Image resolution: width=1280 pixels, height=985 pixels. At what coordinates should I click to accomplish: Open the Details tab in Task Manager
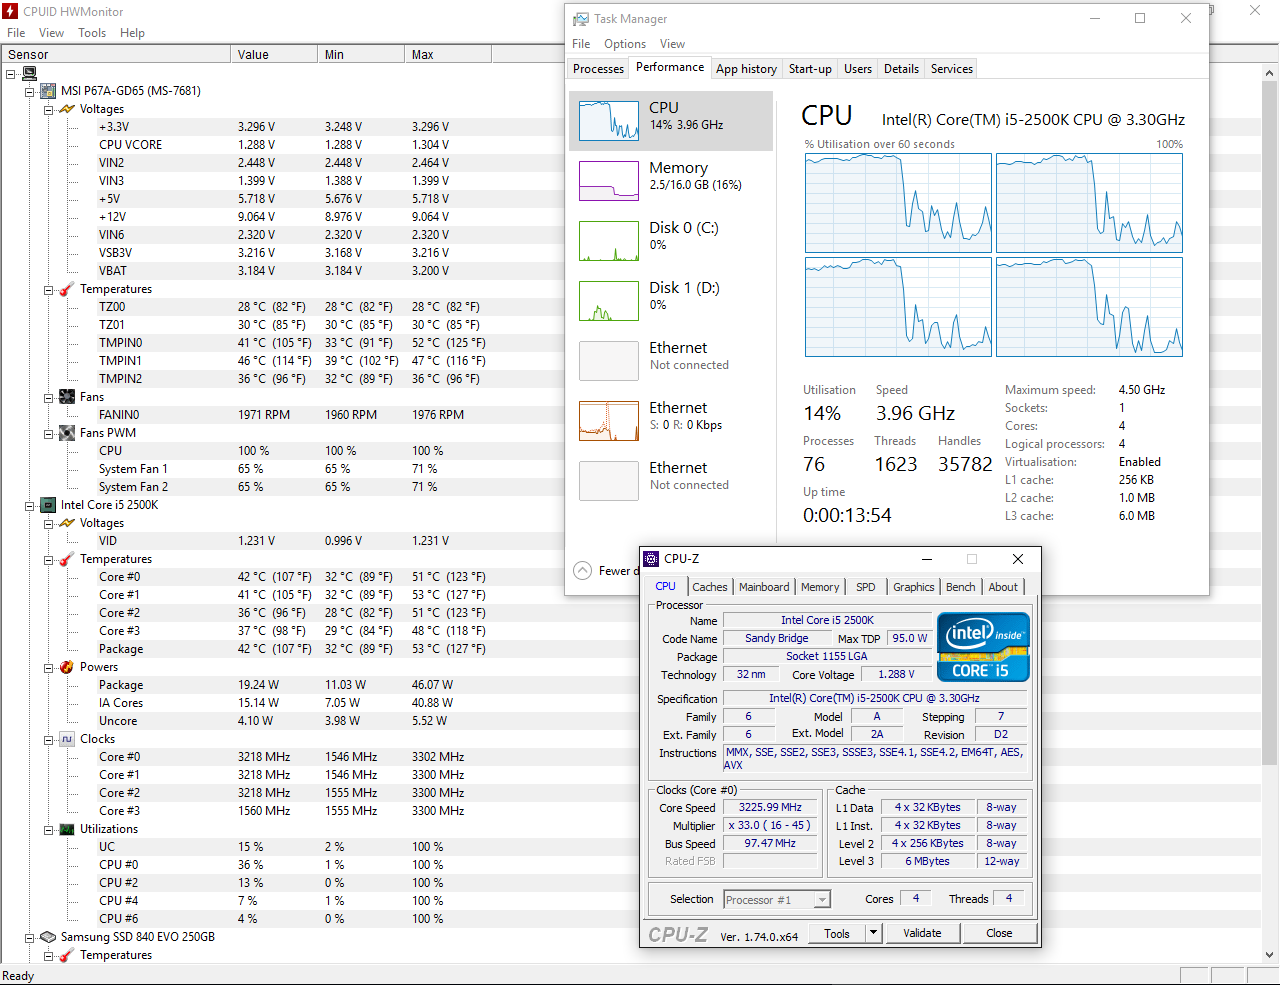[x=901, y=69]
